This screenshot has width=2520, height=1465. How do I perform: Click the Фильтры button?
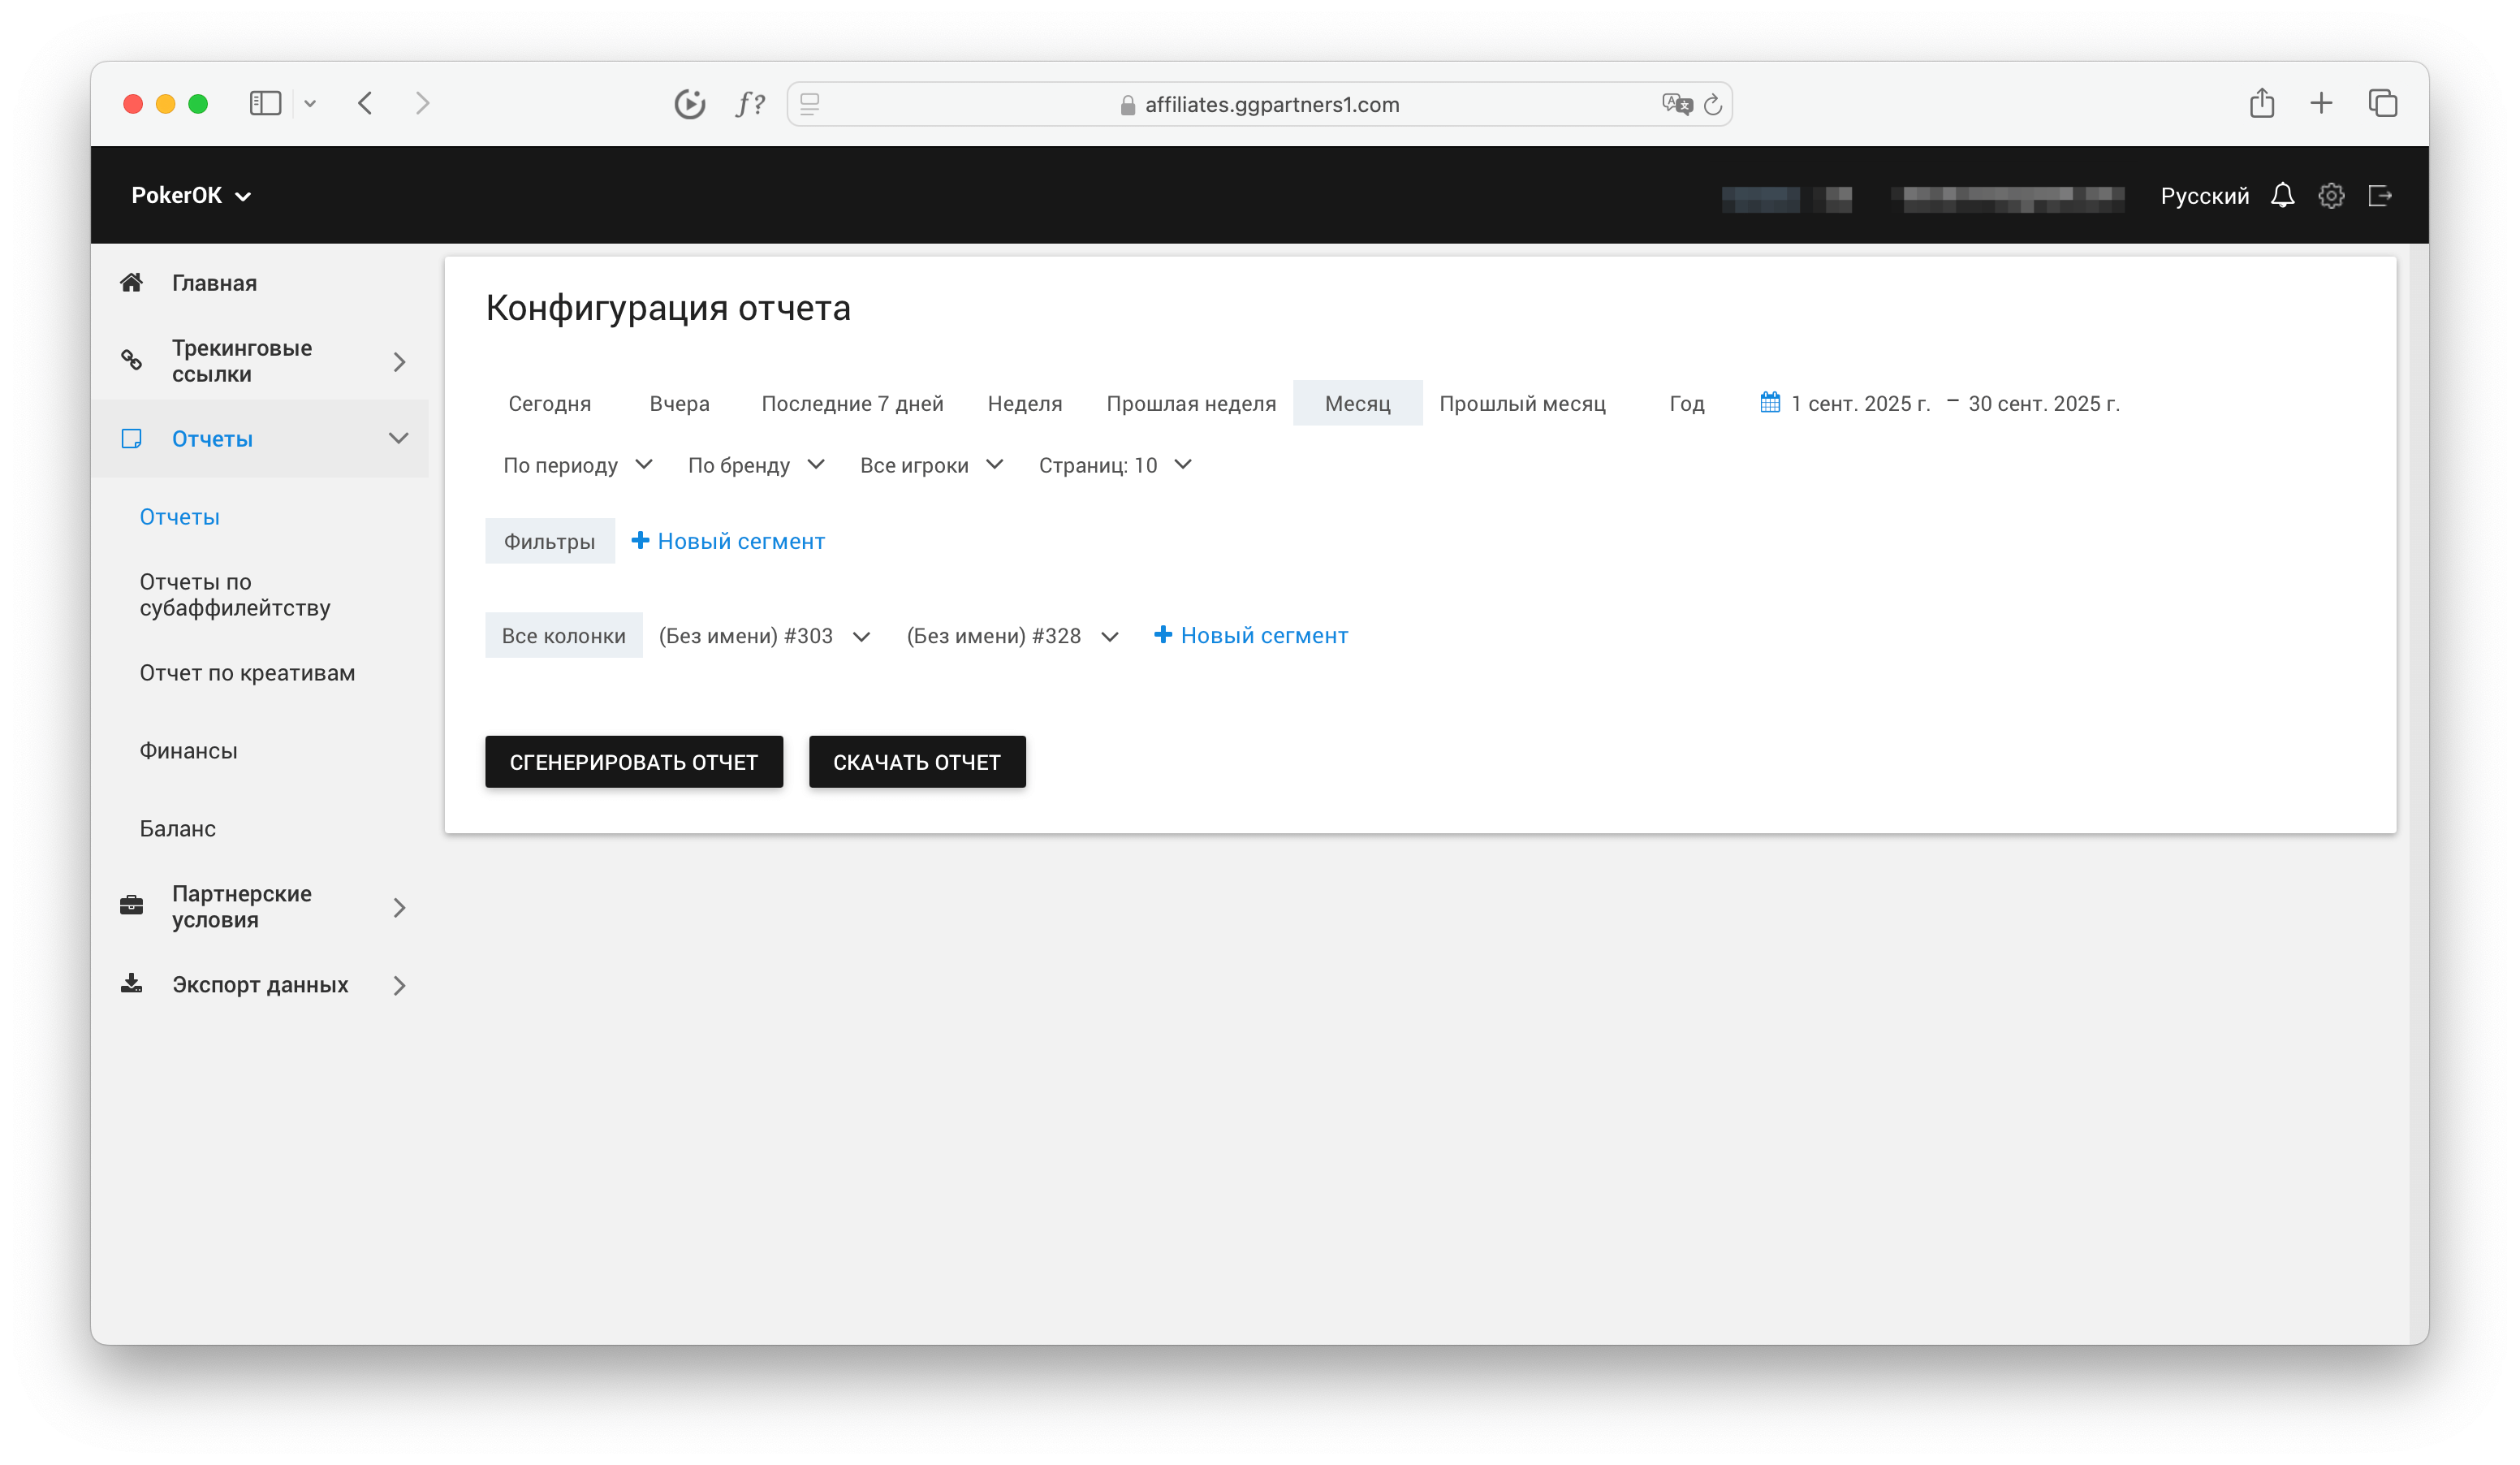pyautogui.click(x=549, y=541)
